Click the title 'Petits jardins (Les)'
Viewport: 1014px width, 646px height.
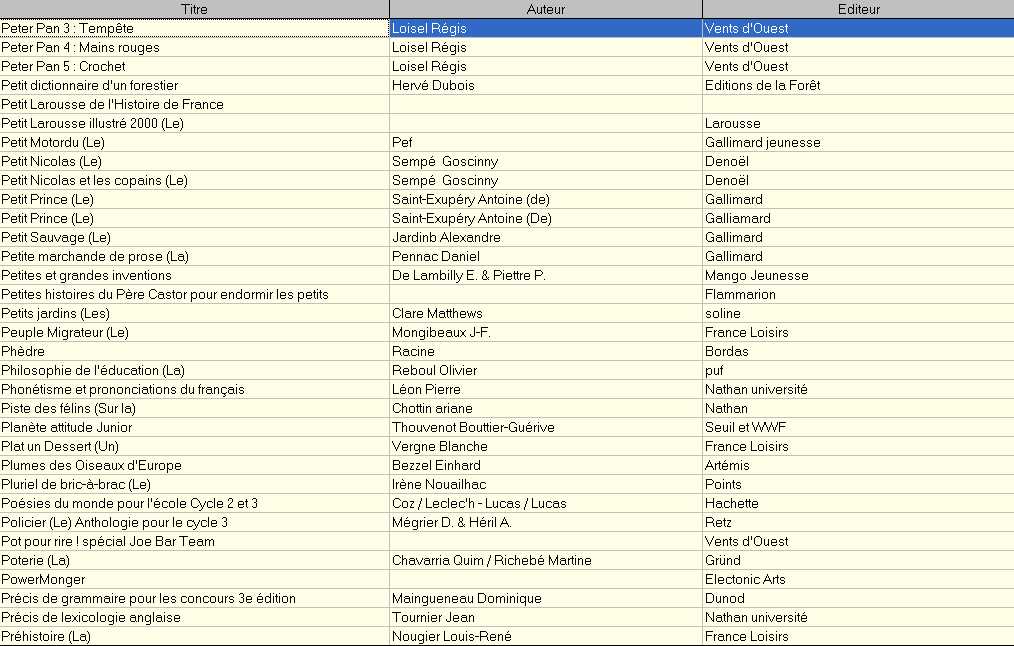click(x=56, y=313)
